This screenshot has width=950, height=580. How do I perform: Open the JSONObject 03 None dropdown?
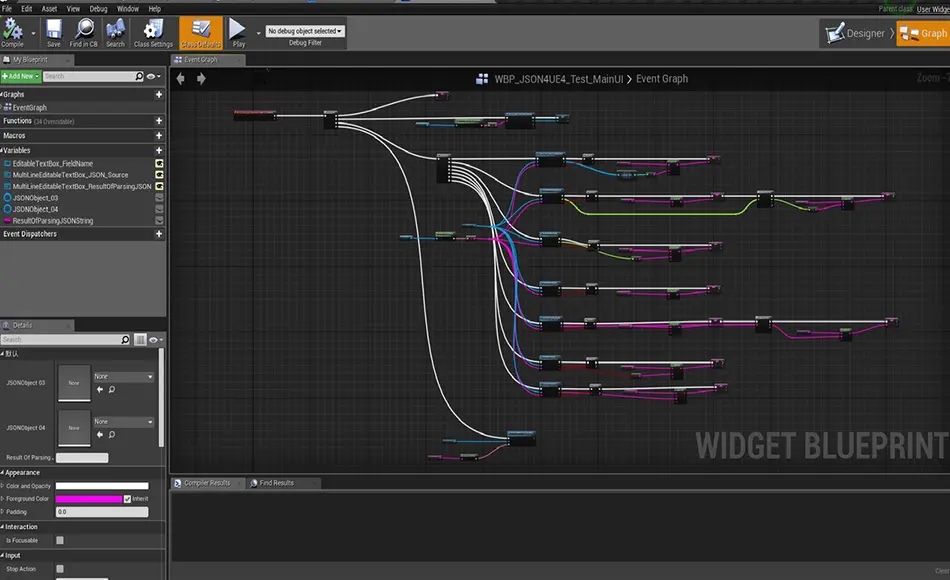click(x=124, y=377)
